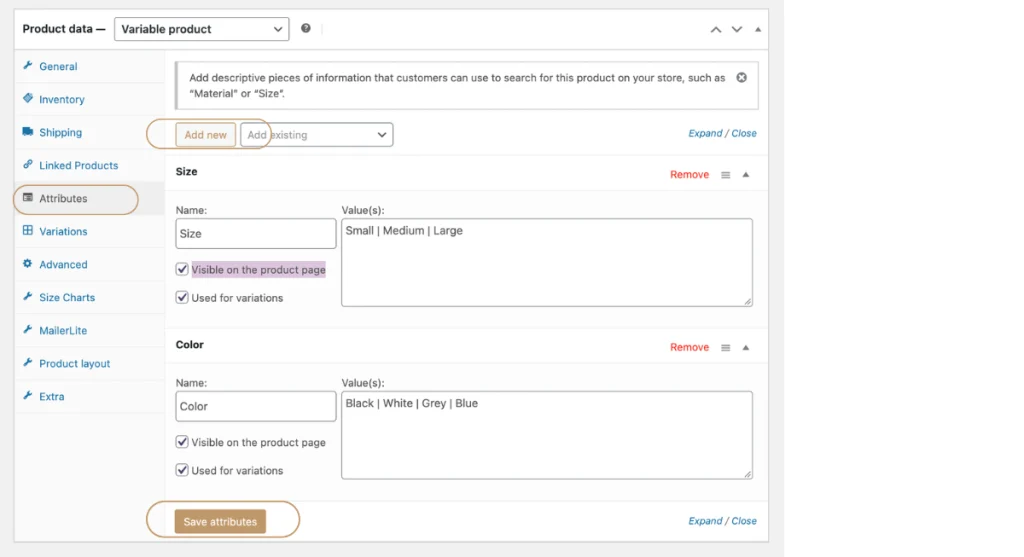Click the Color values text area
This screenshot has height=557, width=1024.
coord(547,435)
